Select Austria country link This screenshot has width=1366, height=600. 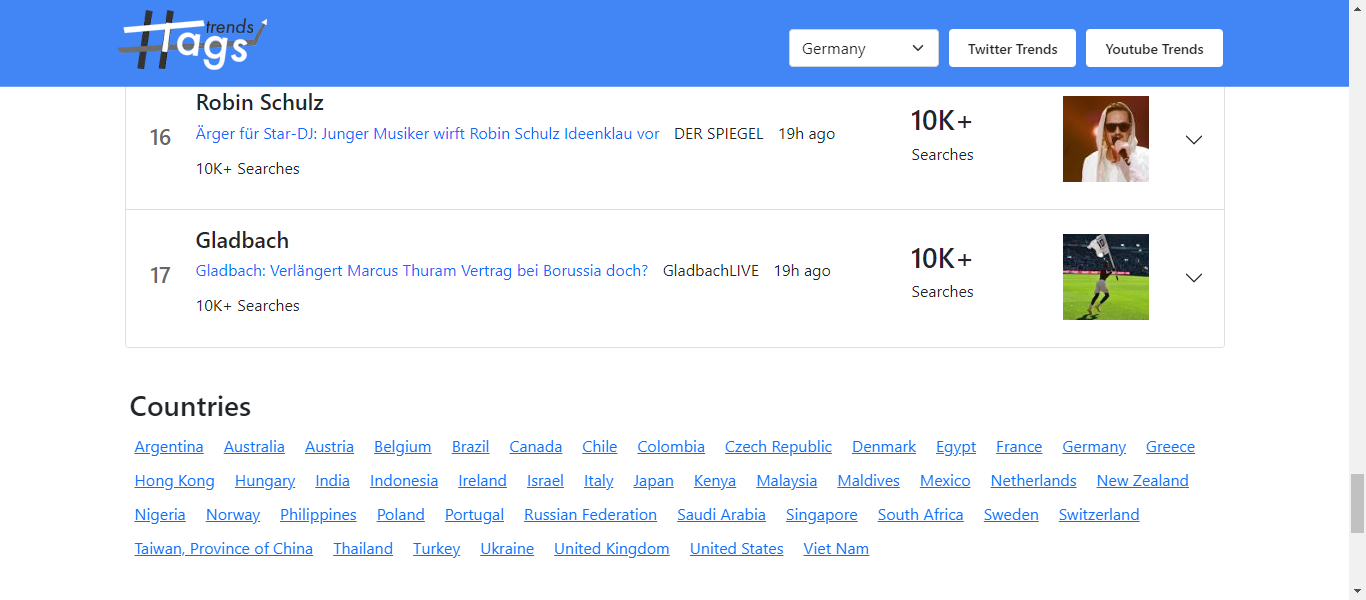click(329, 447)
